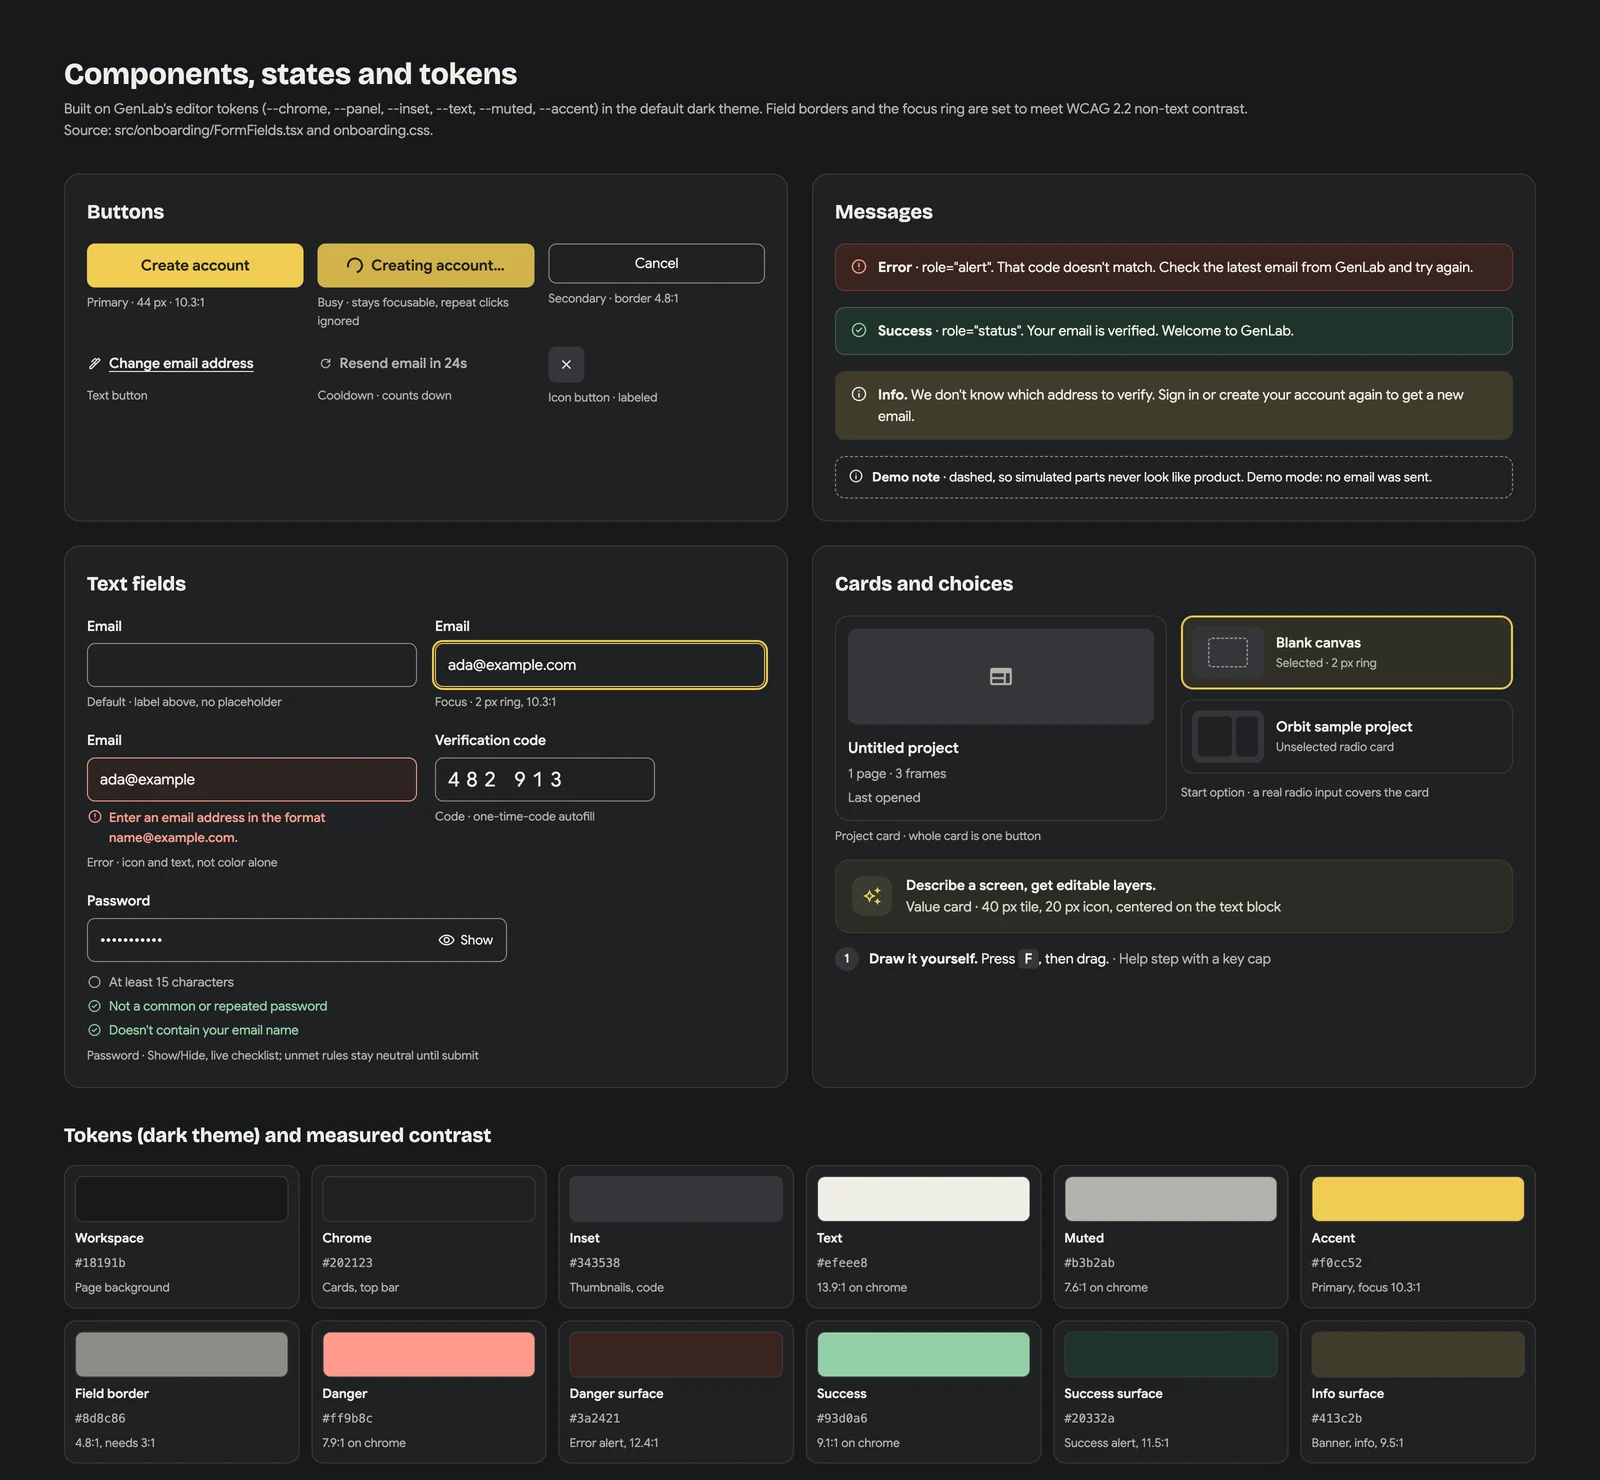Click the X icon button labeled close
This screenshot has width=1600, height=1480.
tap(566, 364)
